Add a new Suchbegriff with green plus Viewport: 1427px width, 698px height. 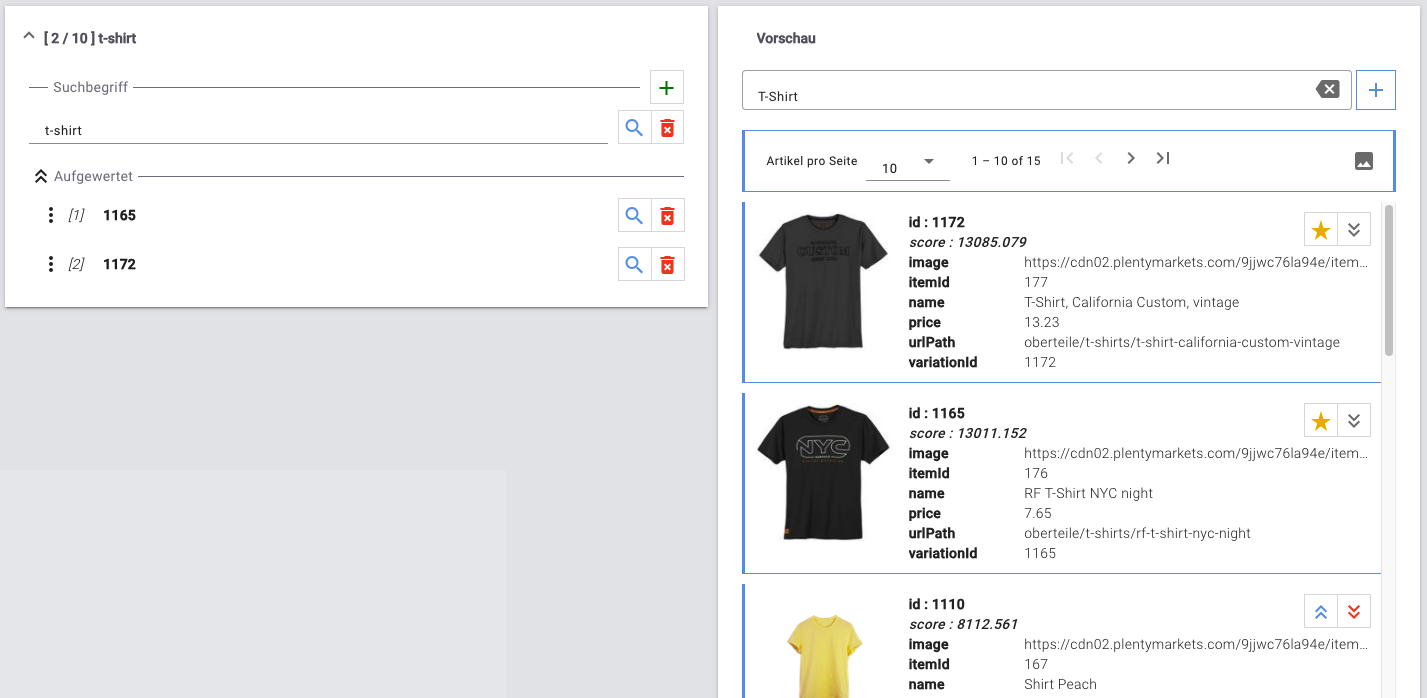667,88
